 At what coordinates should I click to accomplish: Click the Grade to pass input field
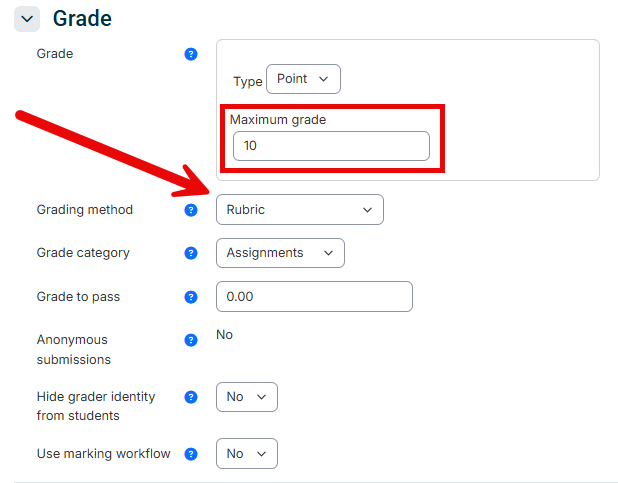[x=315, y=297]
